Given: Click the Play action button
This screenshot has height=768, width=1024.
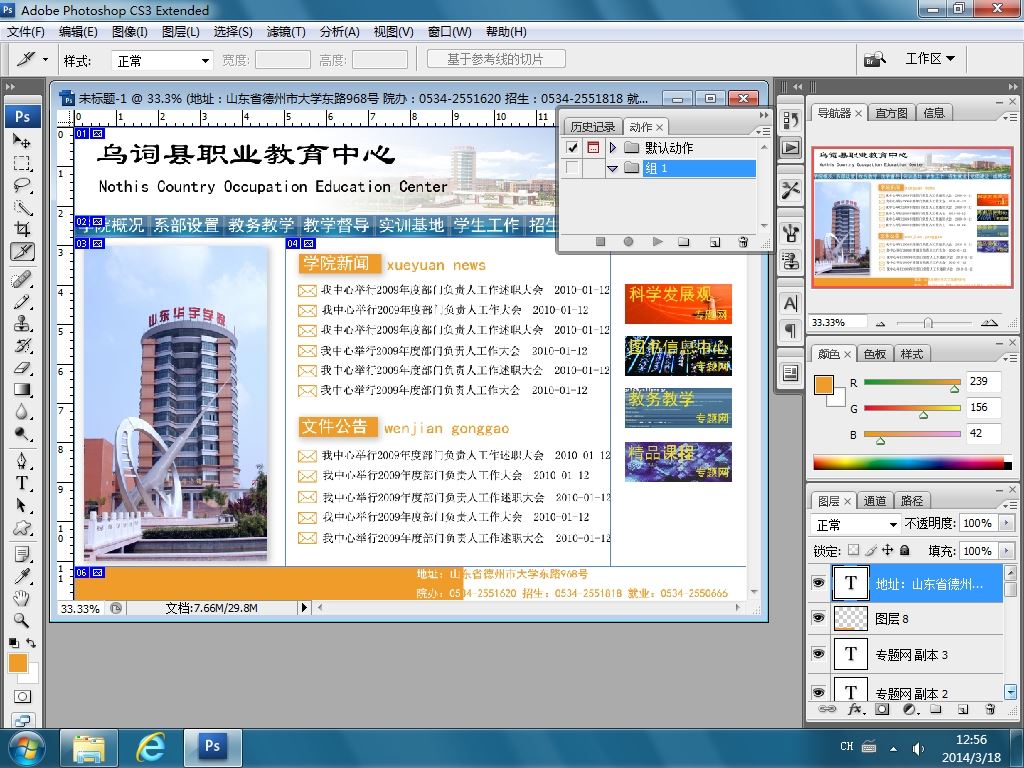Looking at the screenshot, I should click(657, 242).
